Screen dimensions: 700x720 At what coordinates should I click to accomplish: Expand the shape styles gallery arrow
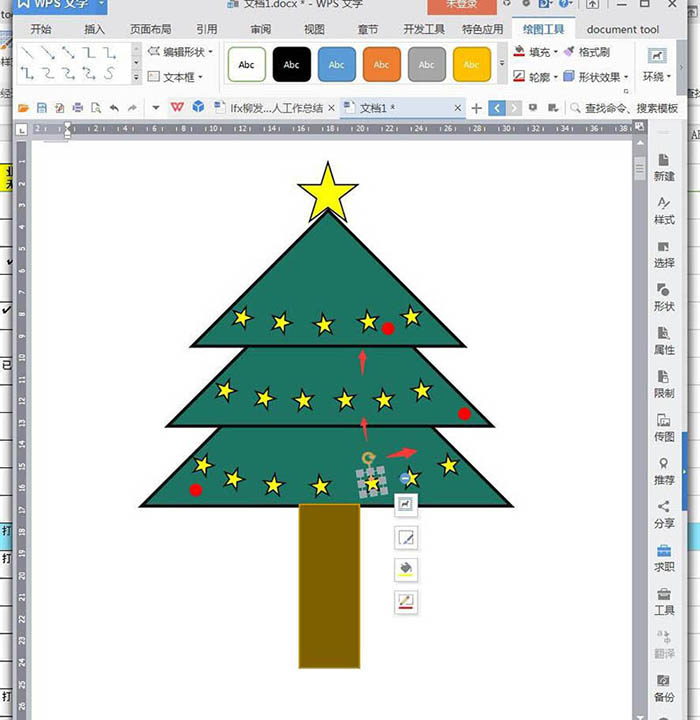coord(502,64)
